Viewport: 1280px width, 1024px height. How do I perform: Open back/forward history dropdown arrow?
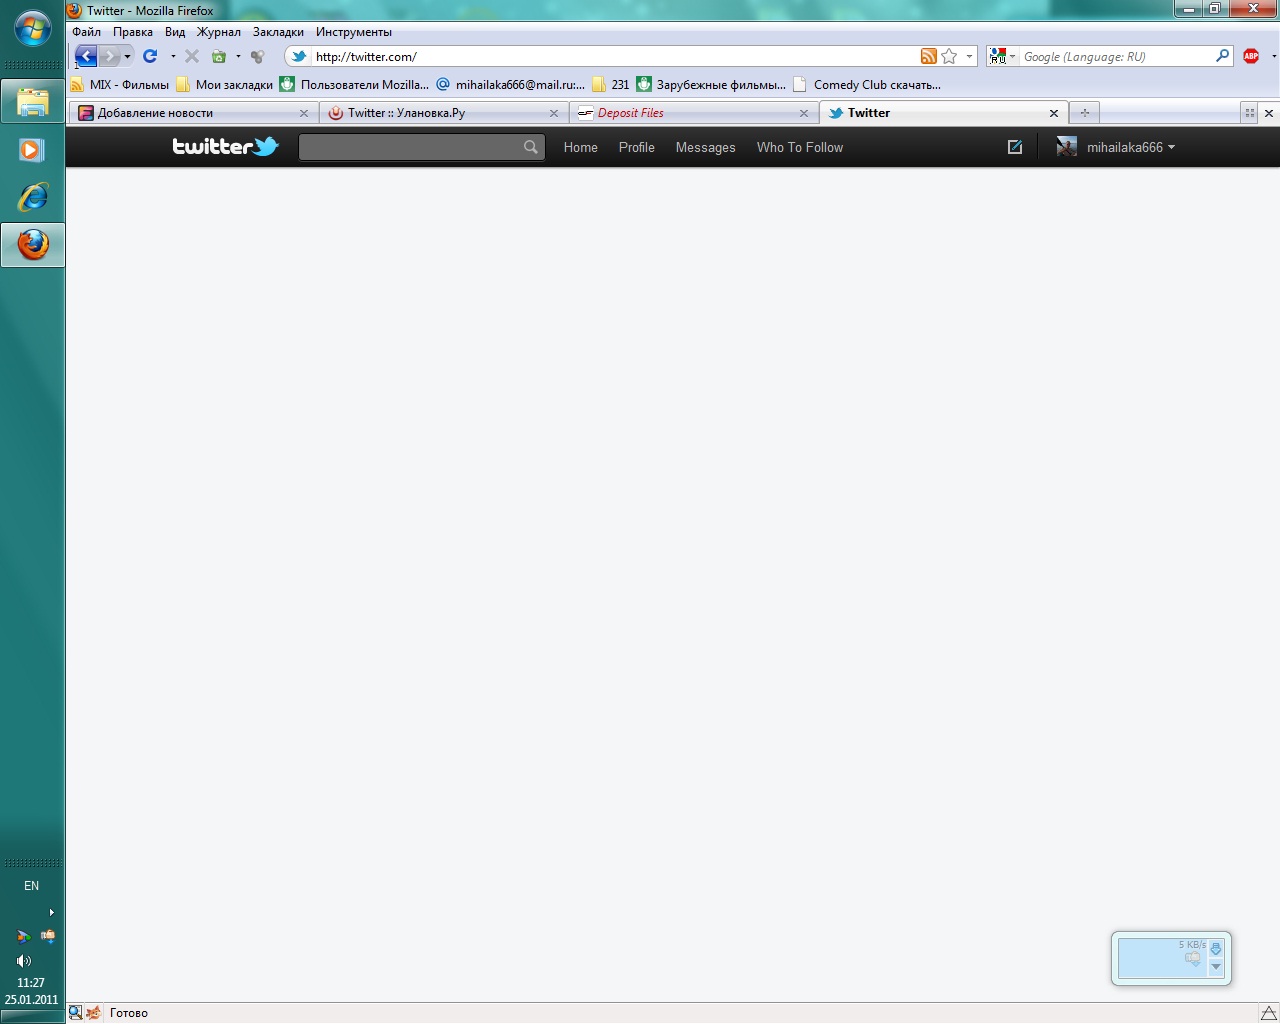coord(127,57)
